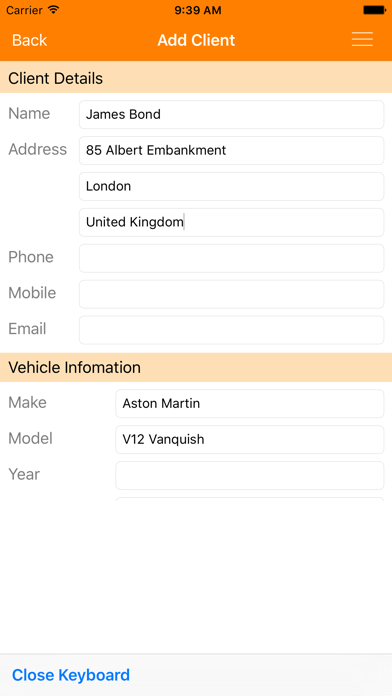Select the empty Phone field
The width and height of the screenshot is (392, 696).
[x=231, y=258]
